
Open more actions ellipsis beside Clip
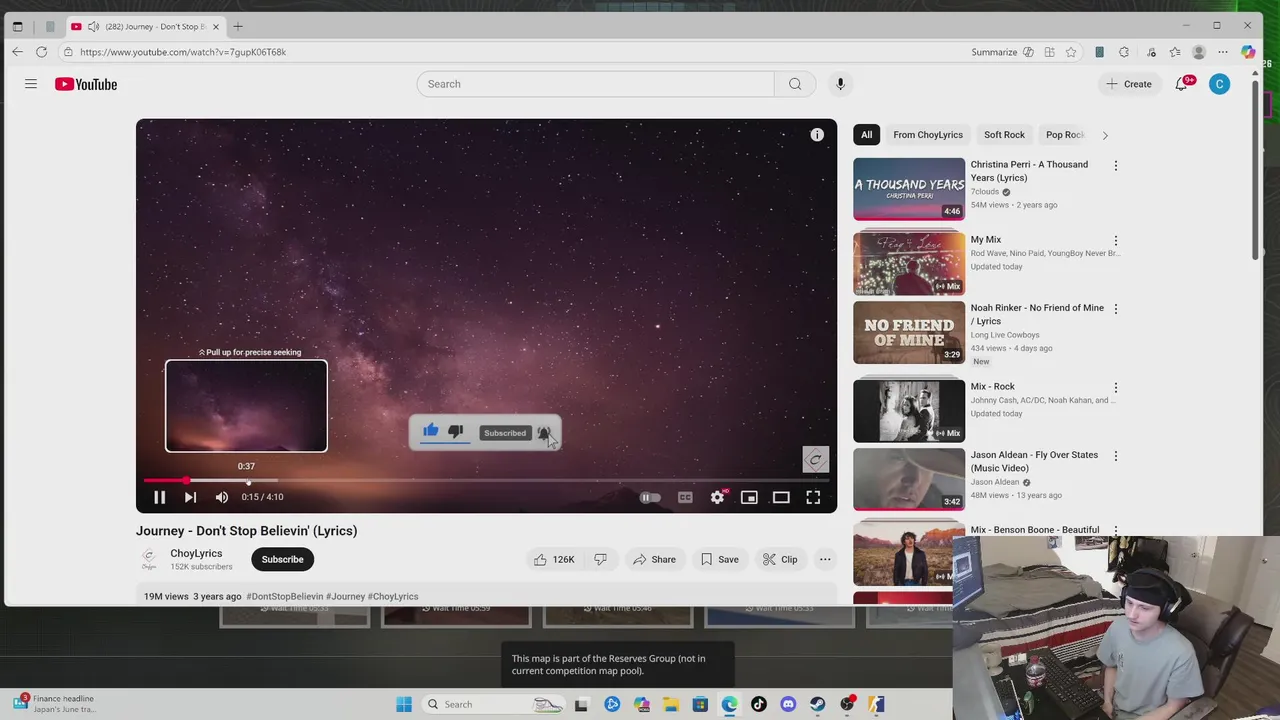point(825,559)
